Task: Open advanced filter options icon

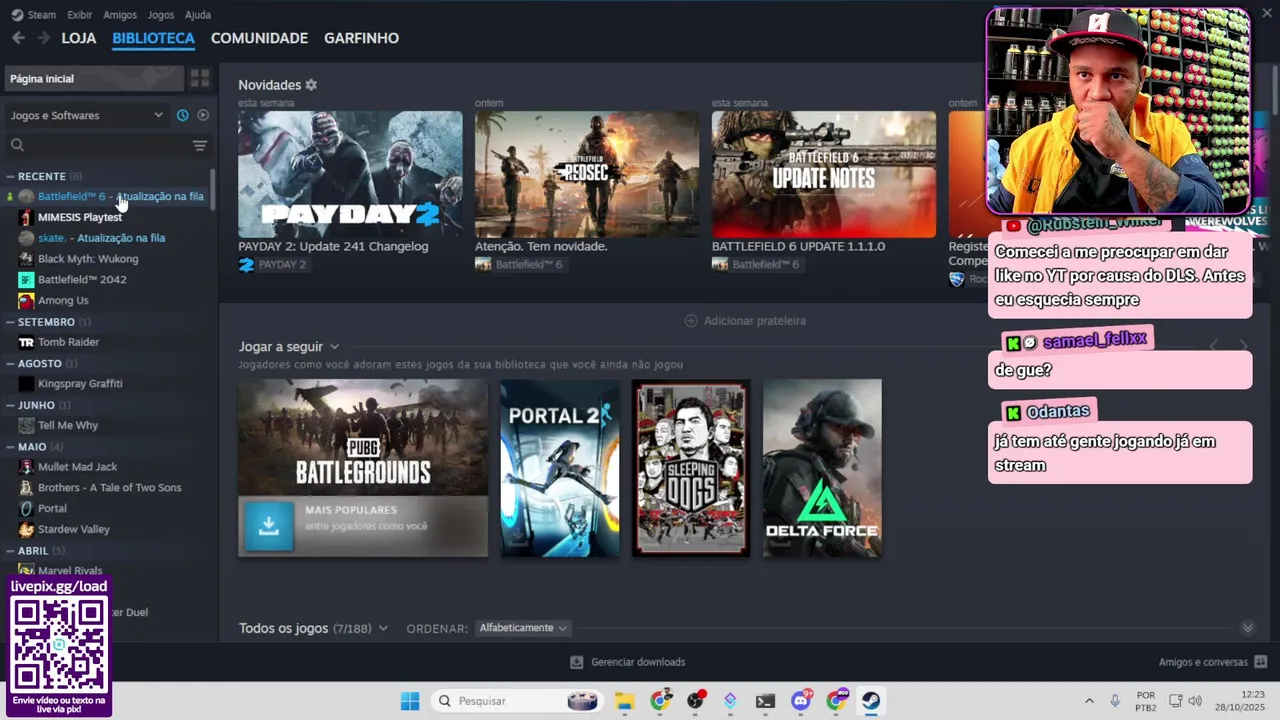Action: coord(200,145)
